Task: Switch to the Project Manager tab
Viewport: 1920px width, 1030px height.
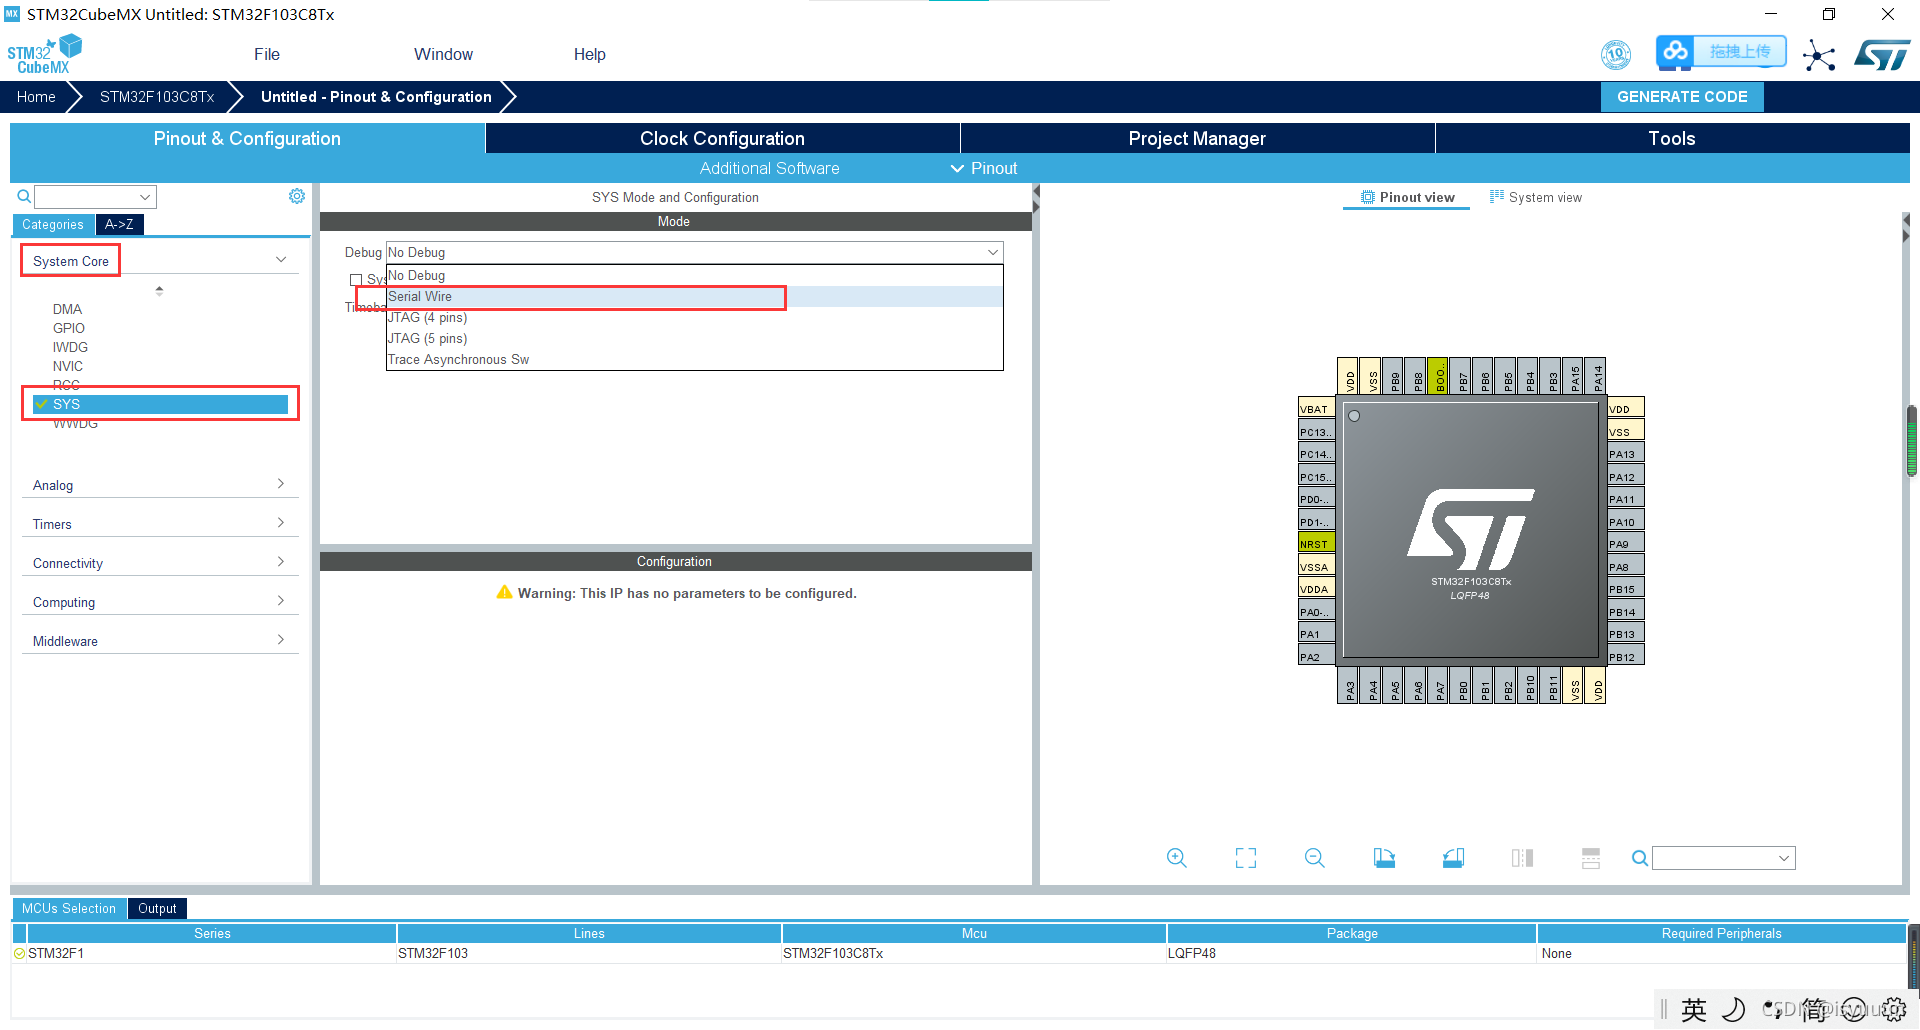Action: tap(1197, 138)
